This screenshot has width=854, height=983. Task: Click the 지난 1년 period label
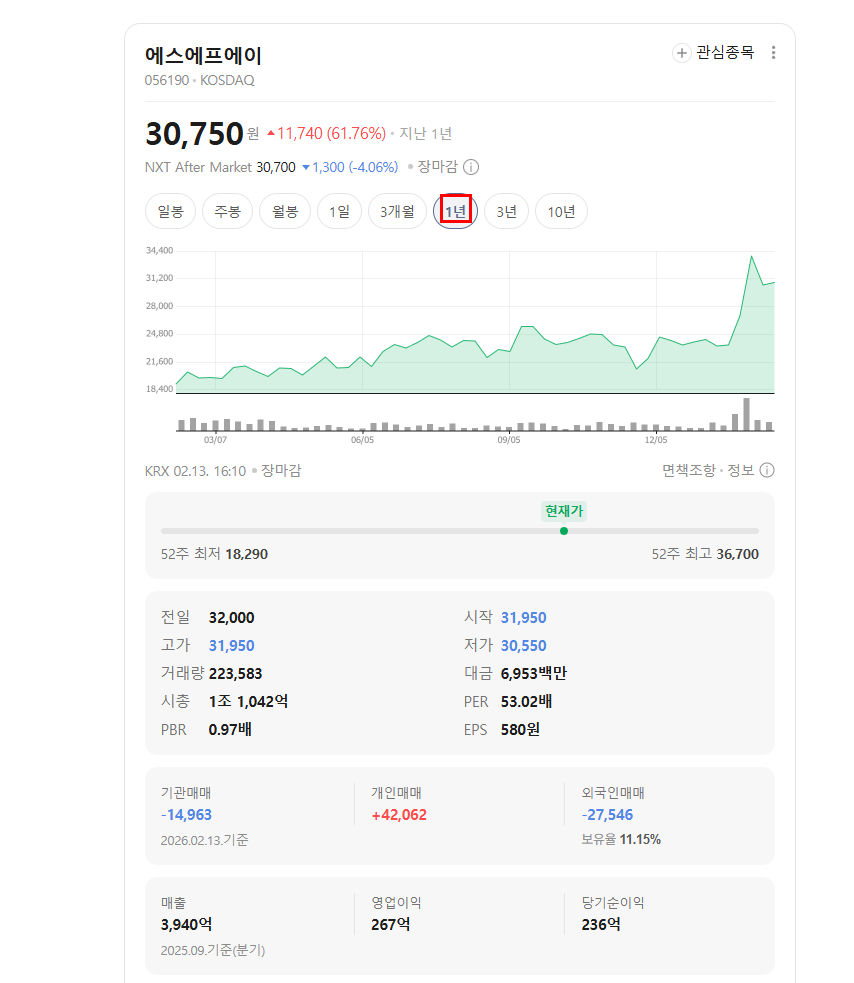[426, 134]
